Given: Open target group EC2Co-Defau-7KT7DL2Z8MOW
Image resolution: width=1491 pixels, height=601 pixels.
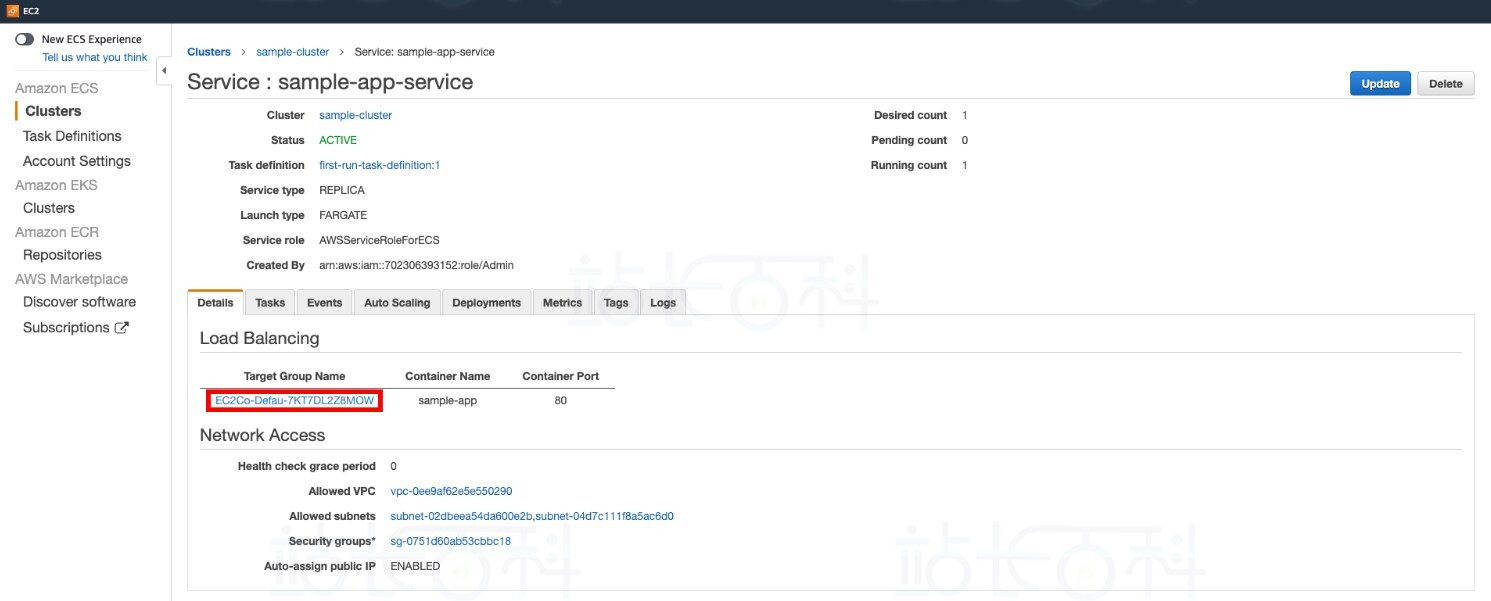Looking at the screenshot, I should point(294,401).
